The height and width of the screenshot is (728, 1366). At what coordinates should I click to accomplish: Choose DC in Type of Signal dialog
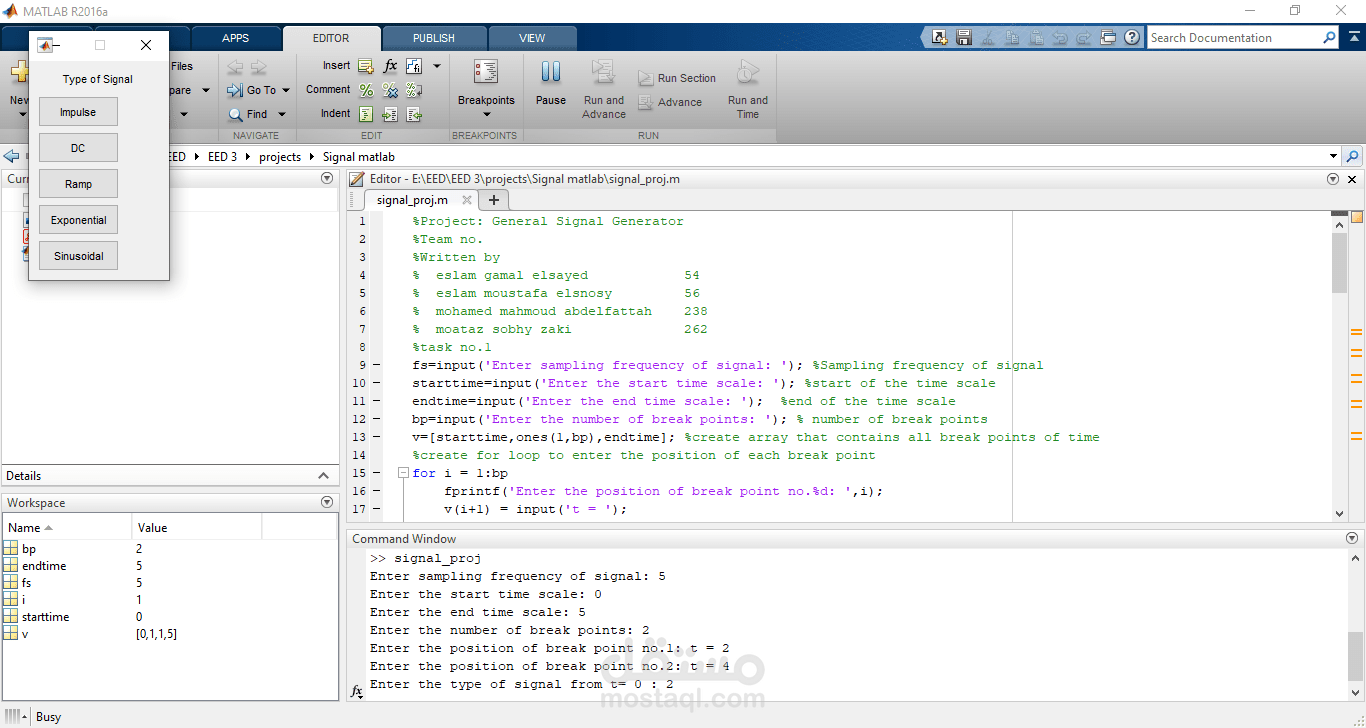click(78, 148)
